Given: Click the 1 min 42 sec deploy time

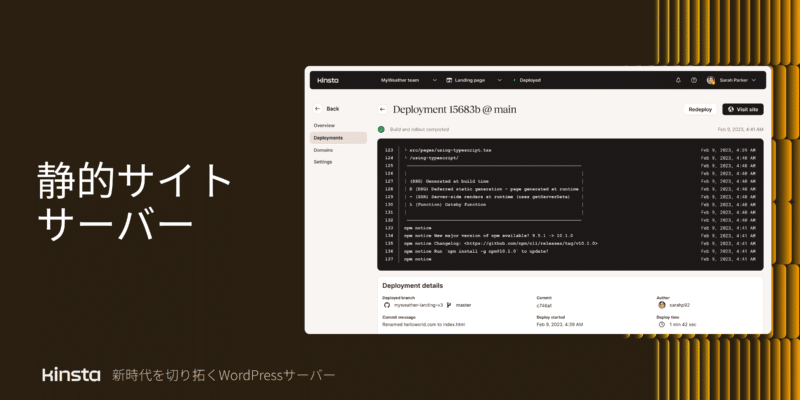Looking at the screenshot, I should tap(683, 324).
